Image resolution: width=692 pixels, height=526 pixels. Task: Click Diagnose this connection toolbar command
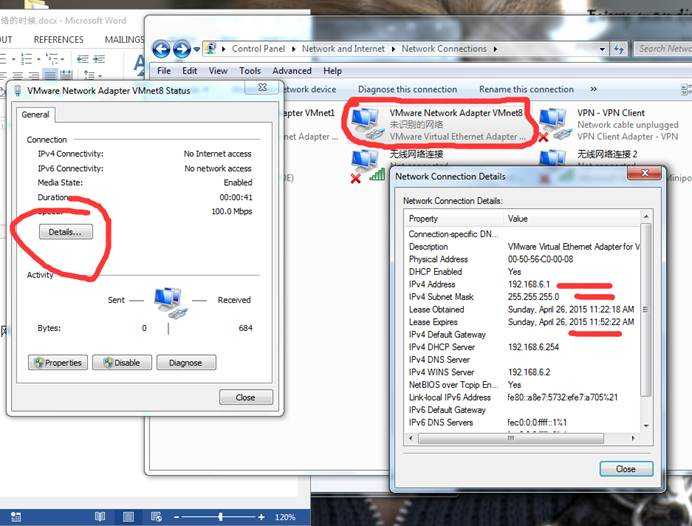[407, 89]
